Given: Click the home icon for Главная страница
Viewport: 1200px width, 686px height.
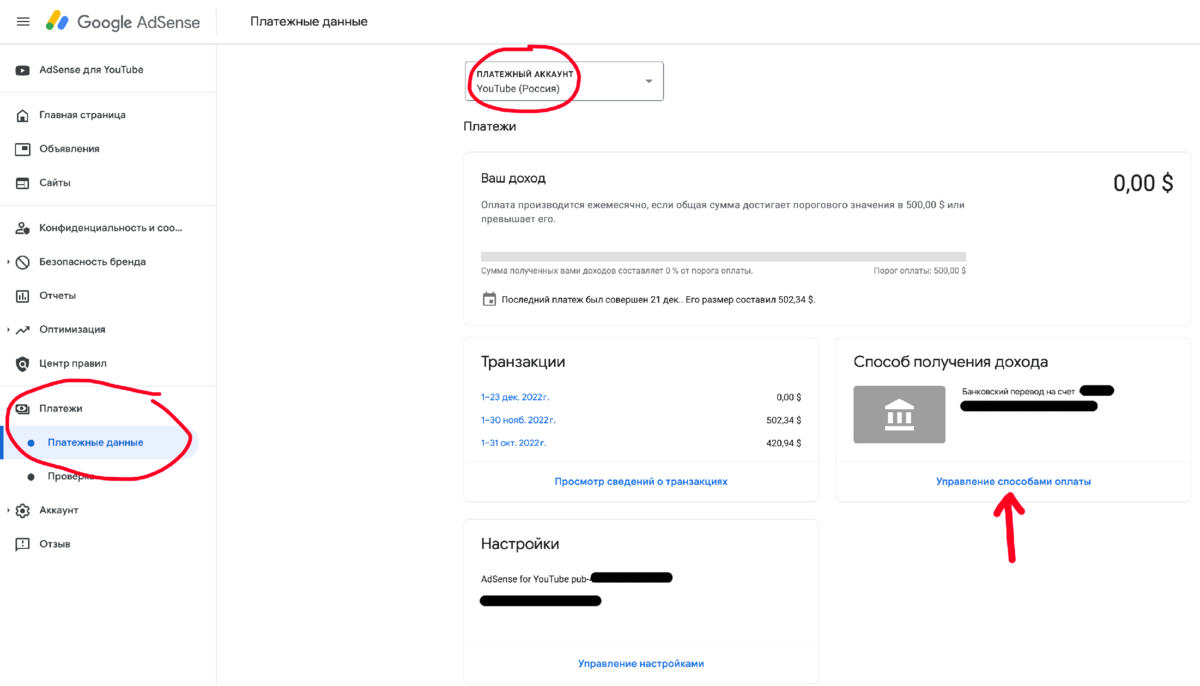Looking at the screenshot, I should point(22,115).
